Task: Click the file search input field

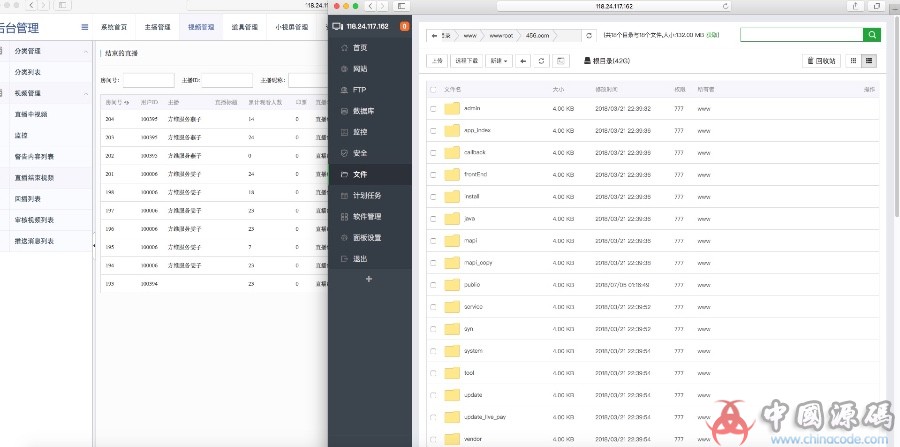Action: (x=802, y=35)
